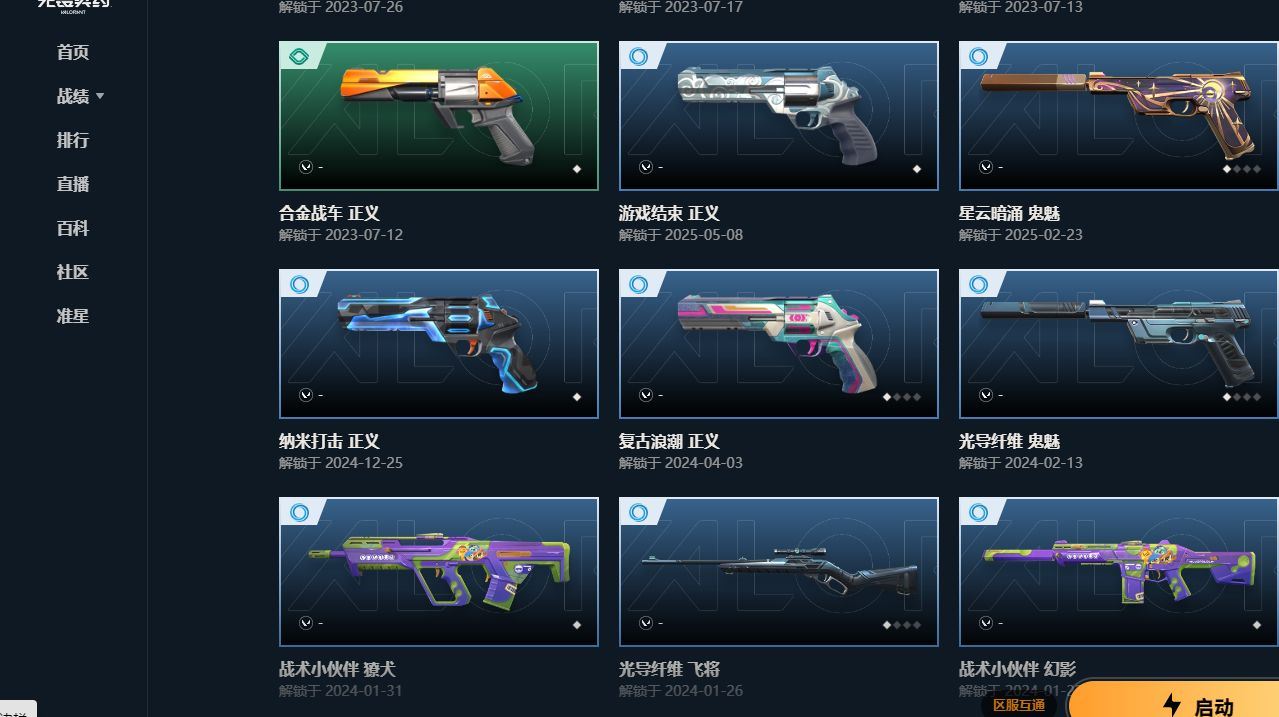Open the 战术小伙伴 幻影 rifle skin thumbnail
Viewport: 1279px width, 717px height.
click(1119, 572)
